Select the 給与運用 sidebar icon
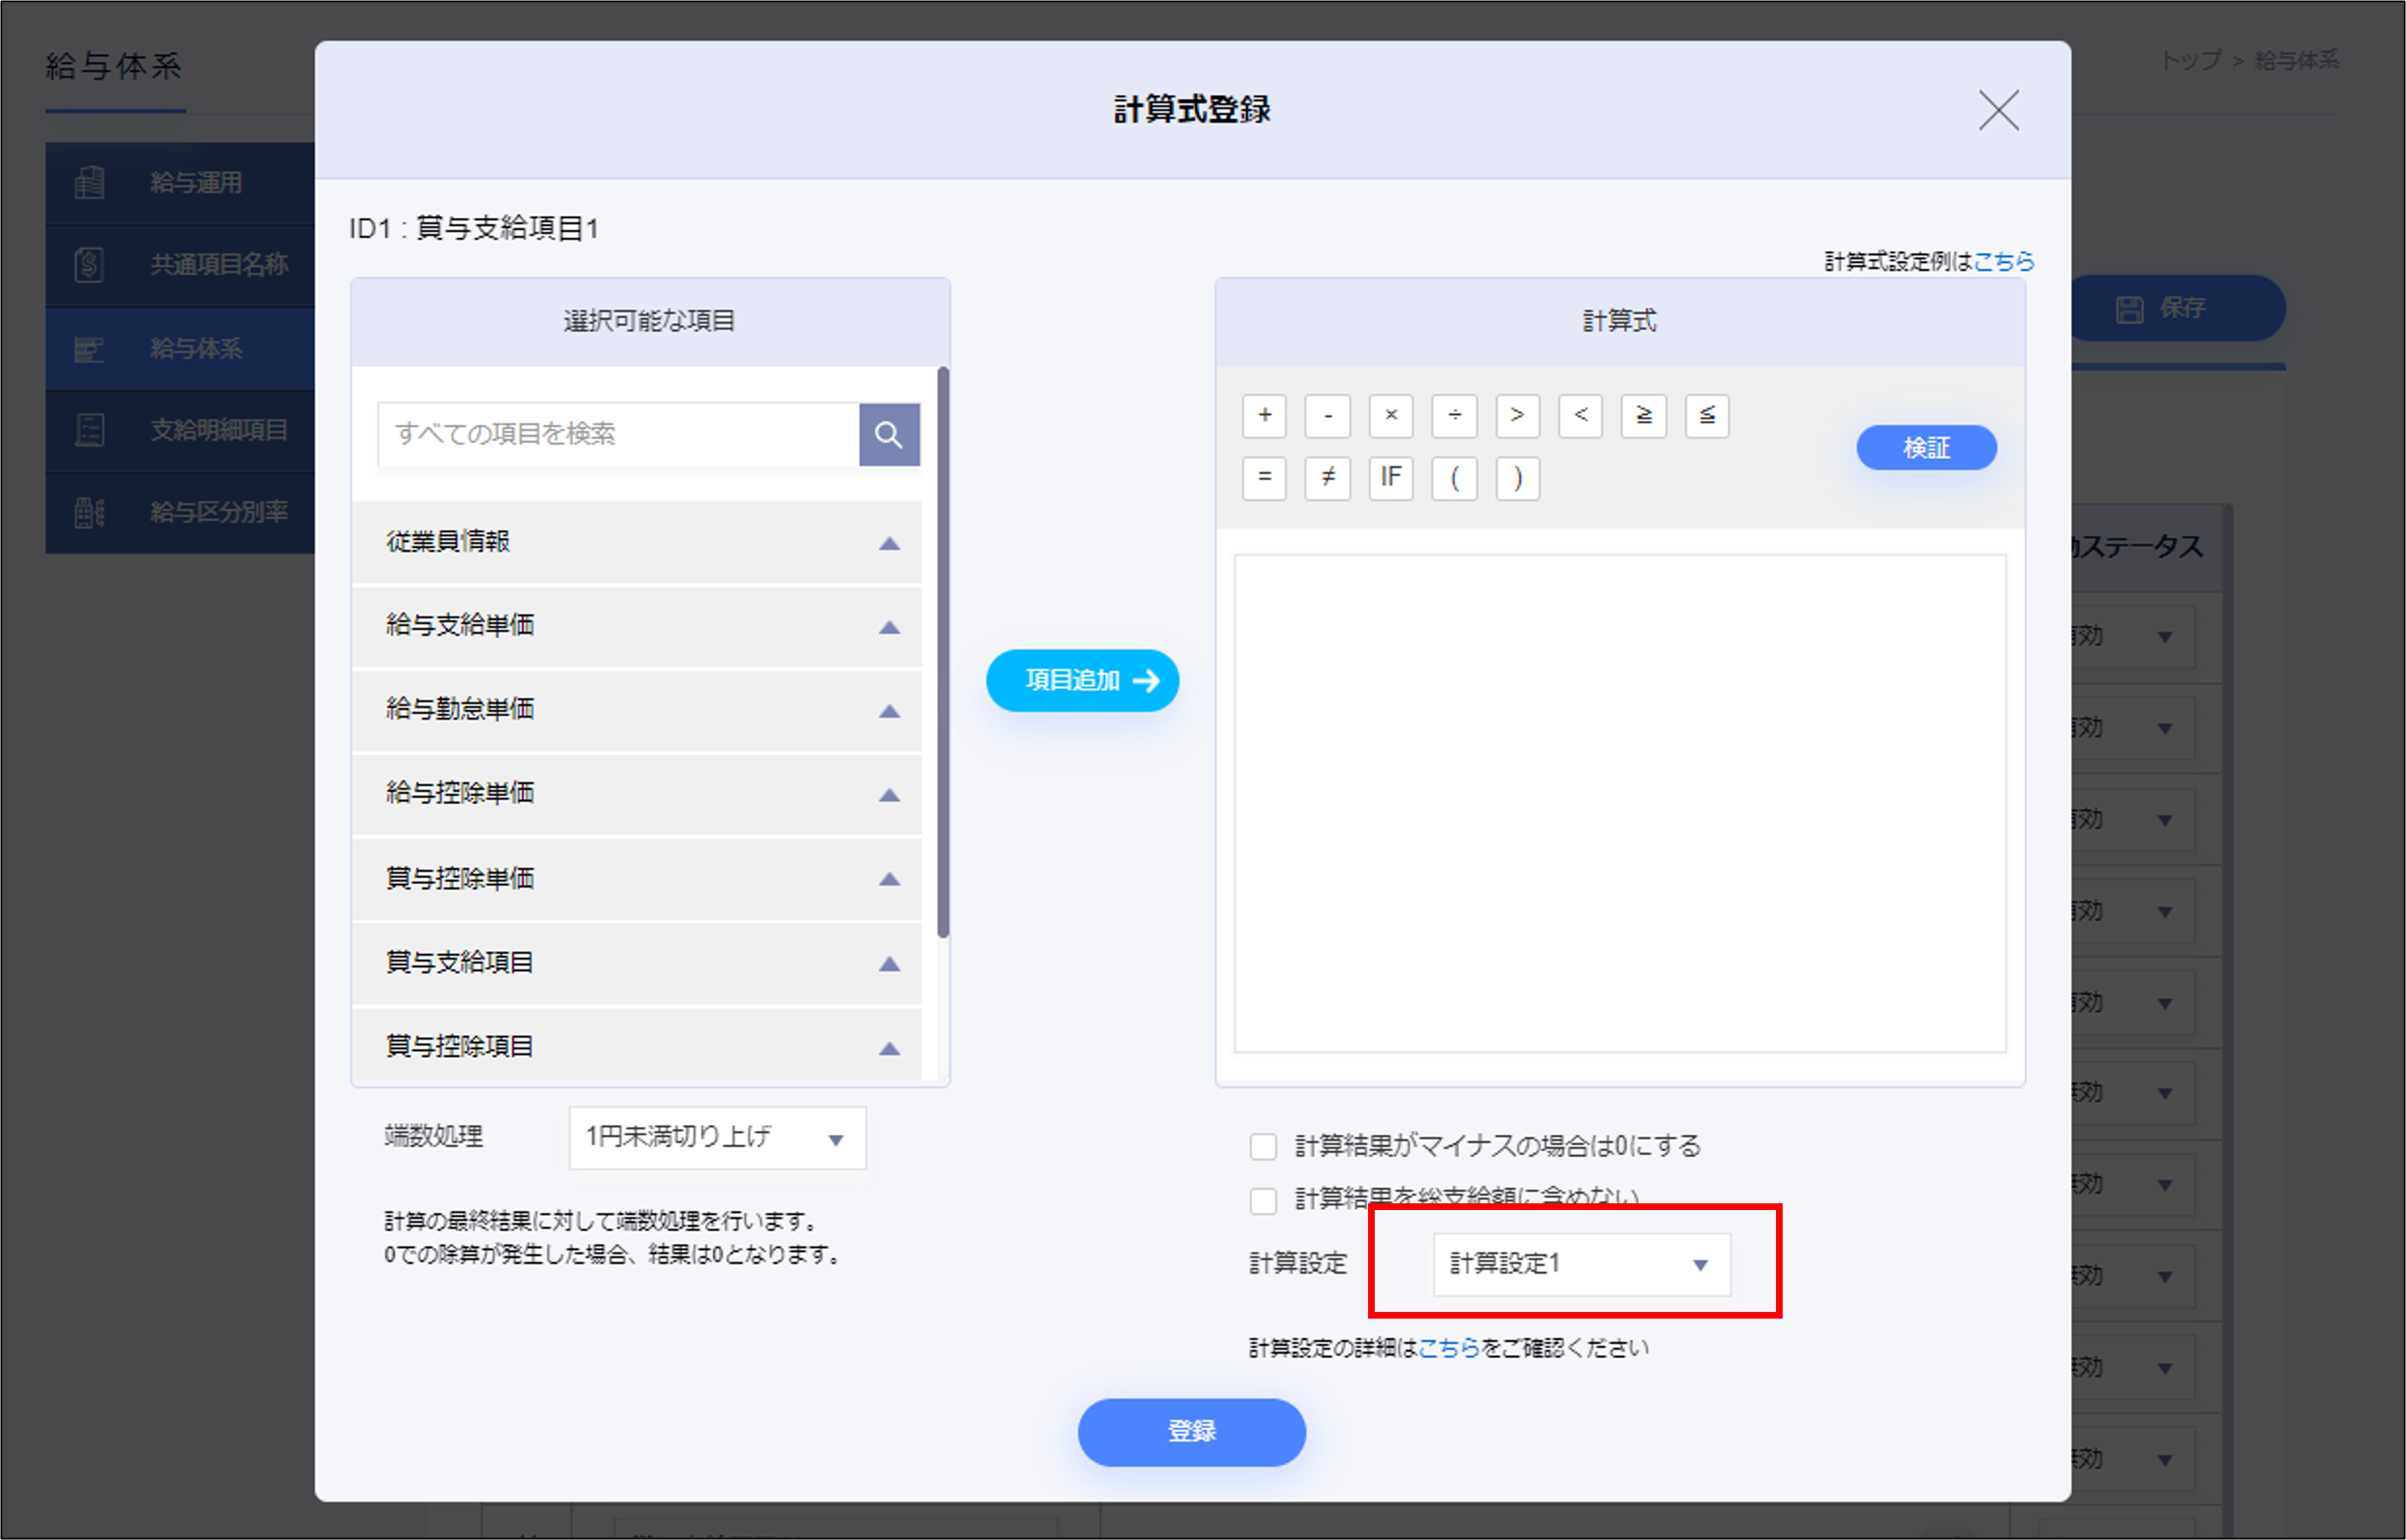The width and height of the screenshot is (2406, 1540). [89, 183]
